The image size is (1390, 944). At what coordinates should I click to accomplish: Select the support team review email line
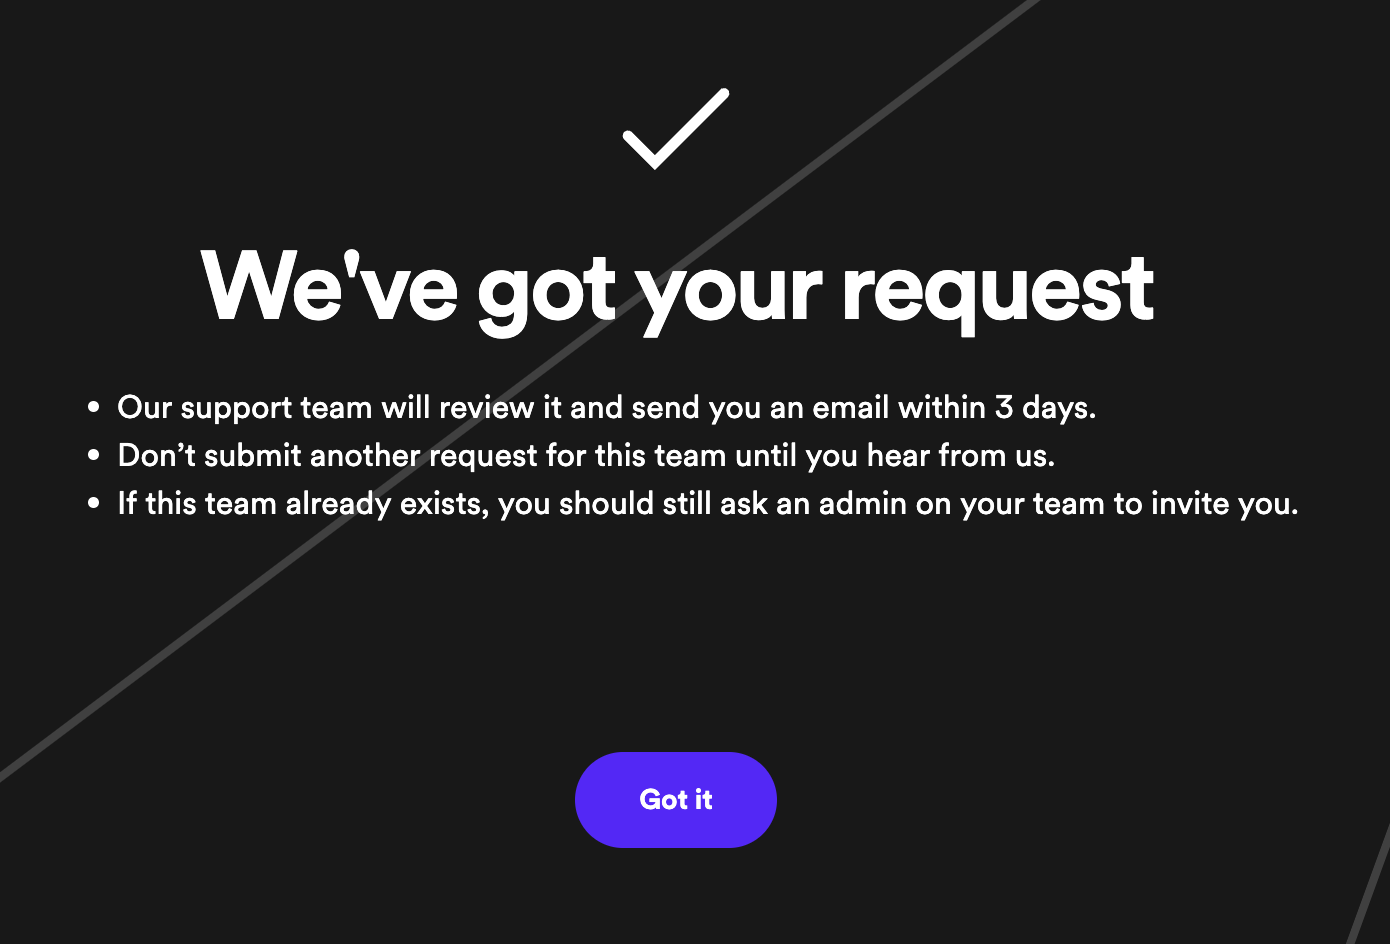(606, 408)
